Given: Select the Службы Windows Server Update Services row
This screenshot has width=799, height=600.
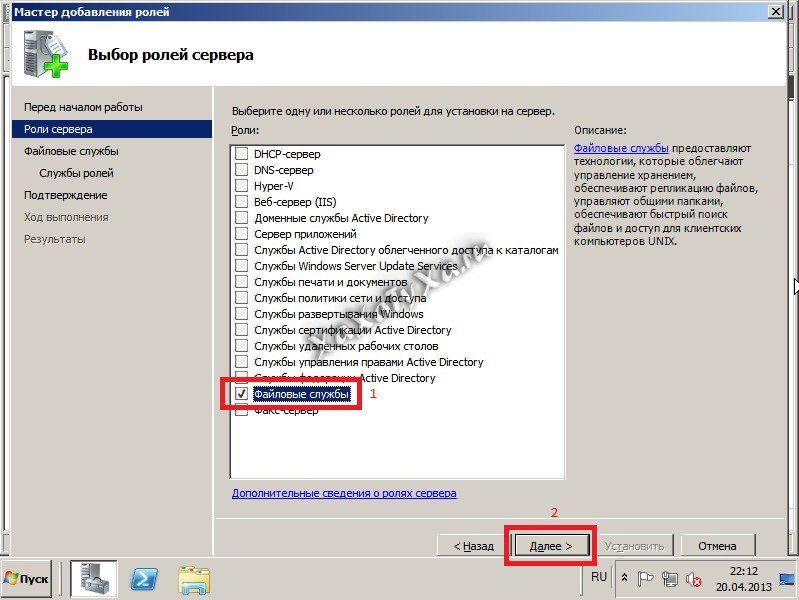Looking at the screenshot, I should [355, 266].
